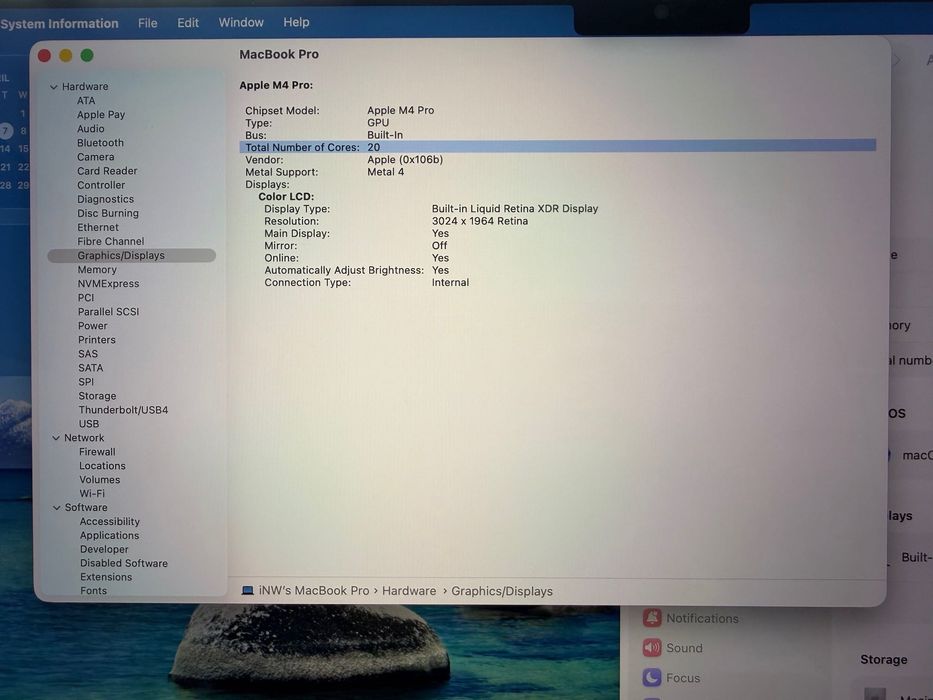Click Hardware in the path bar
The height and width of the screenshot is (700, 933).
[x=409, y=590]
